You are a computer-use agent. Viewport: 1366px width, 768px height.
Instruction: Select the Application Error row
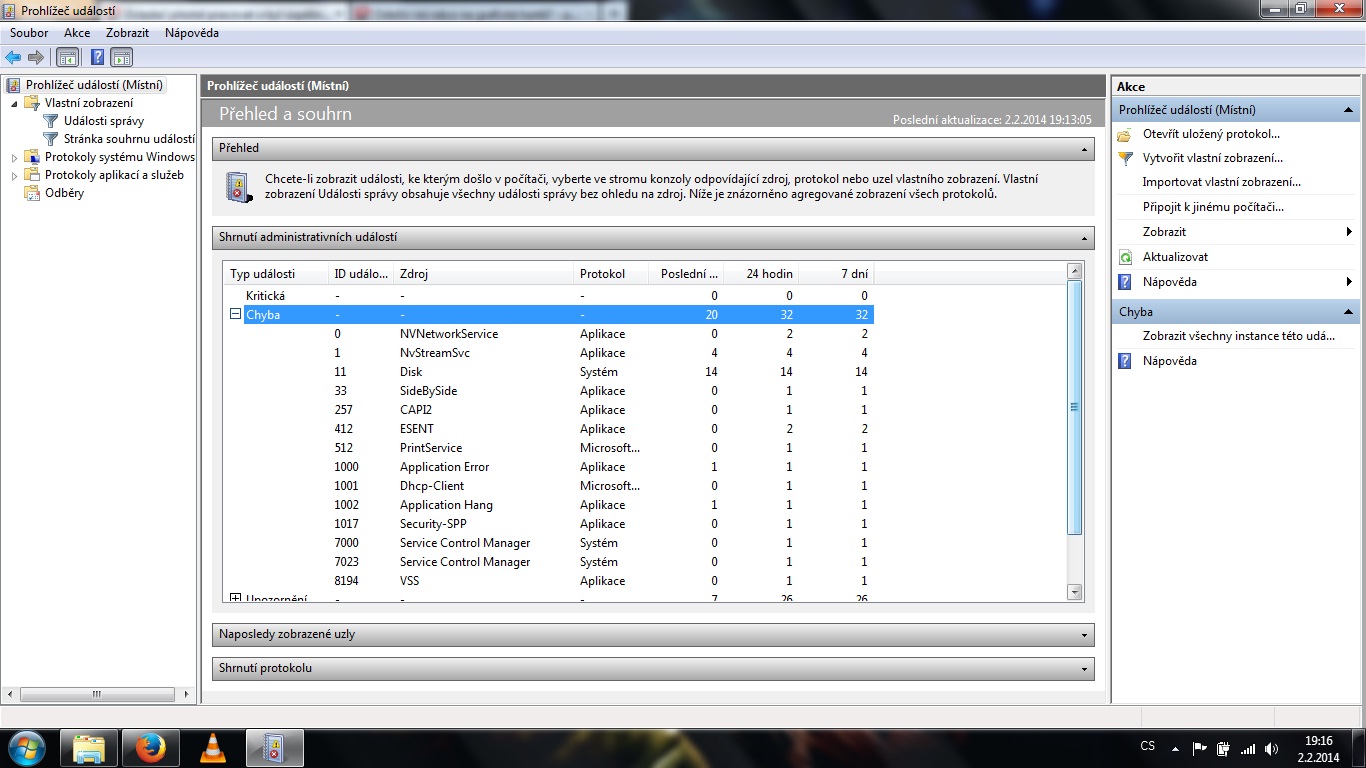click(x=550, y=467)
